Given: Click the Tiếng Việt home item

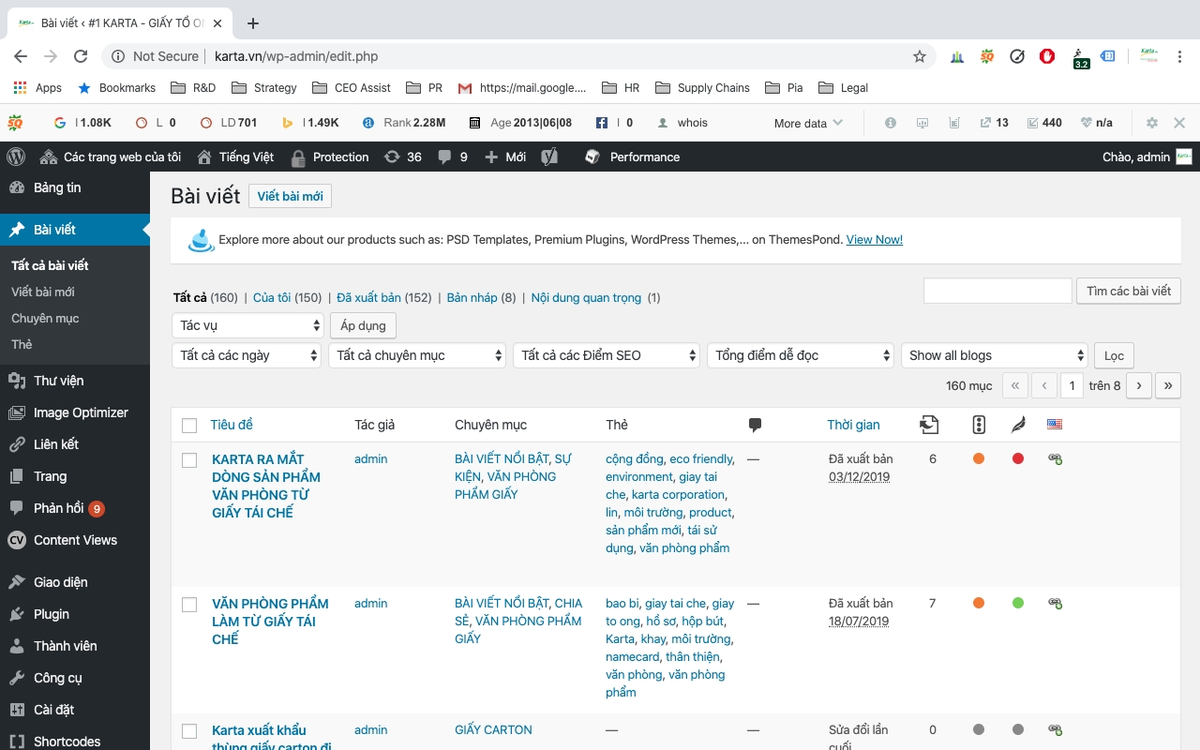Looking at the screenshot, I should (235, 157).
